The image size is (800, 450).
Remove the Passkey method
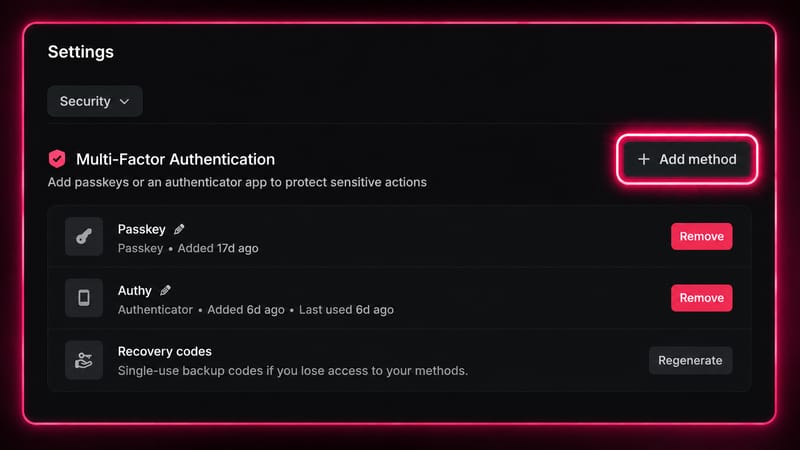(x=702, y=236)
